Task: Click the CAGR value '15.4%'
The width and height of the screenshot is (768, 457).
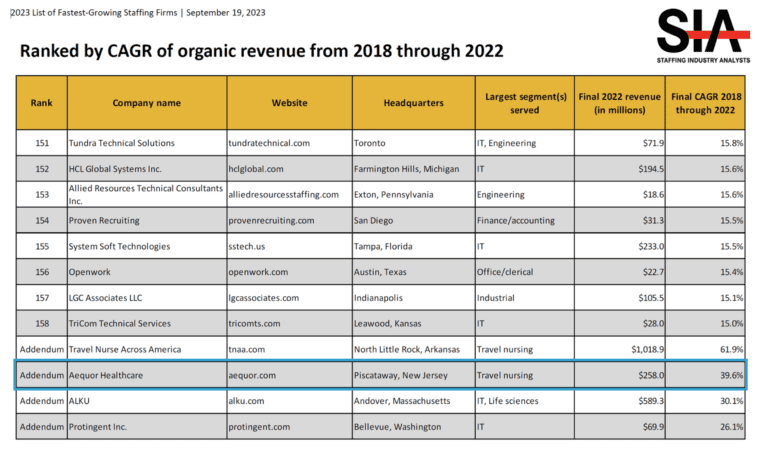Action: (731, 272)
